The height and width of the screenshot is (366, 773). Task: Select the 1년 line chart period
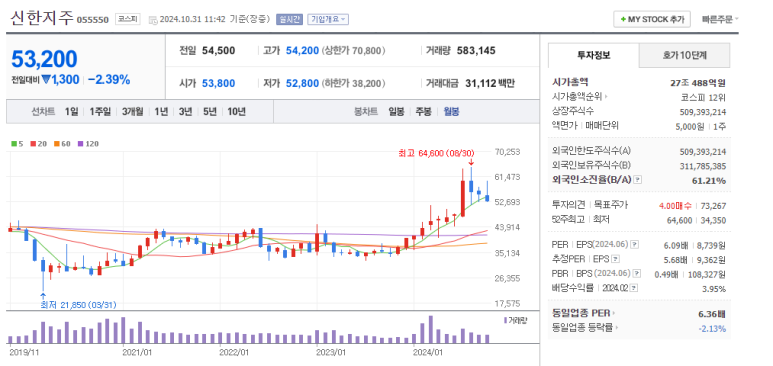pyautogui.click(x=161, y=111)
